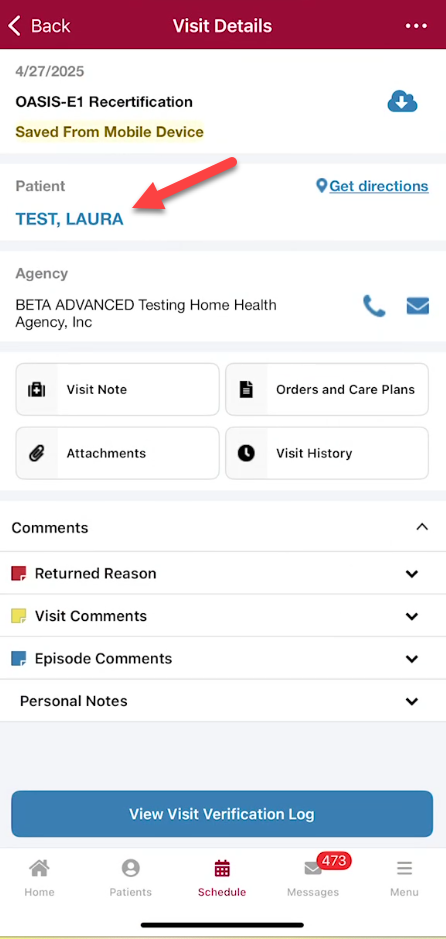
Task: Click the red Returned Reason note icon
Action: click(19, 574)
